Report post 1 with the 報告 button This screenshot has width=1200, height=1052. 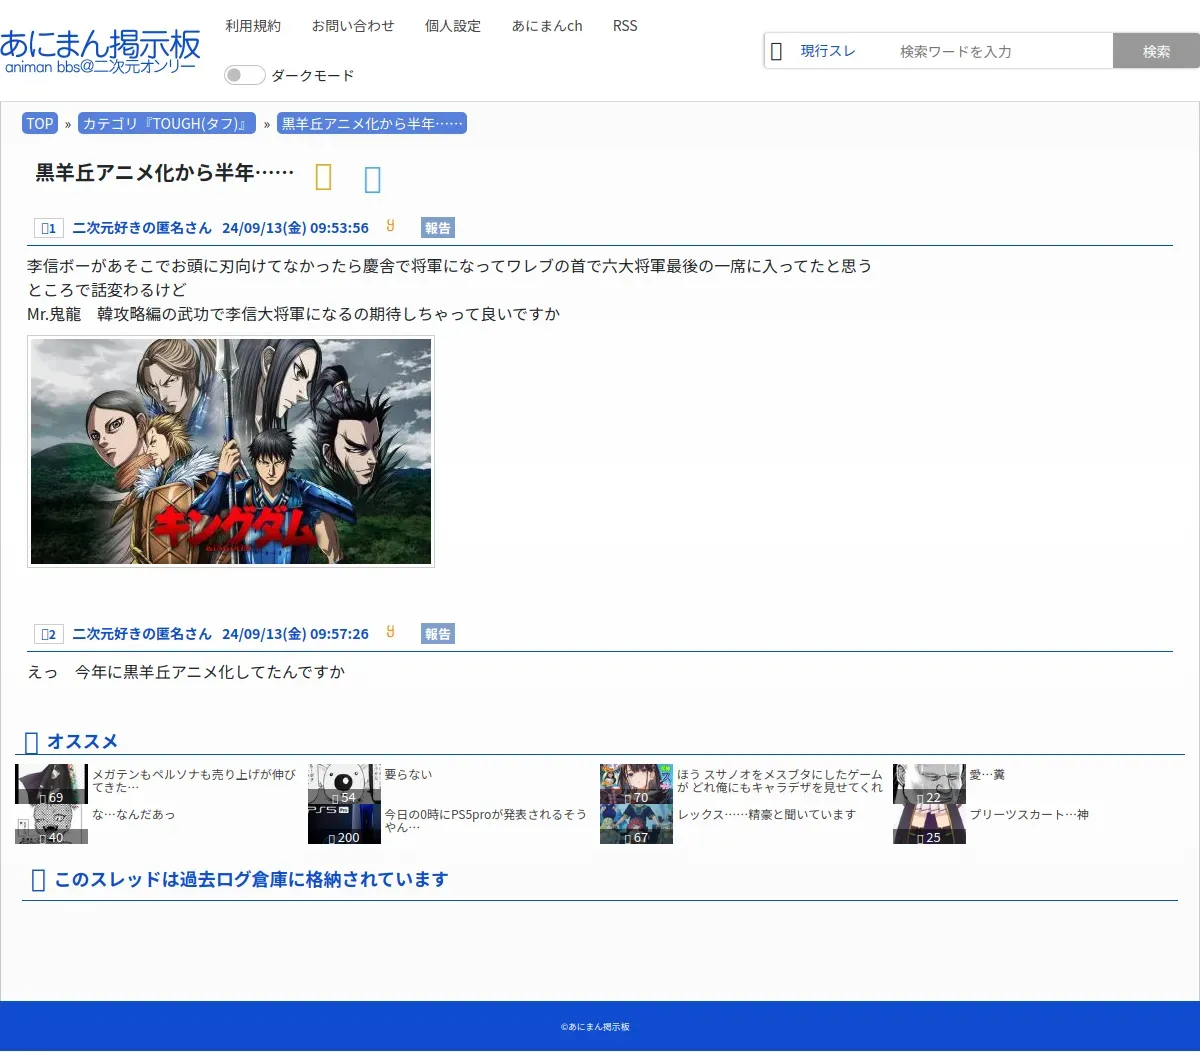click(438, 228)
